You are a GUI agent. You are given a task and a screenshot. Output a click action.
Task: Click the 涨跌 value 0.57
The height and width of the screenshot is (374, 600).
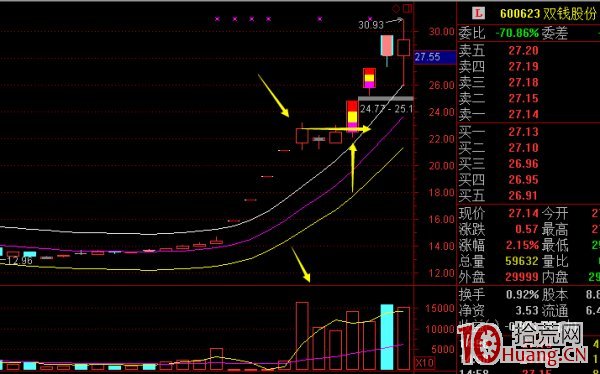[x=526, y=230]
